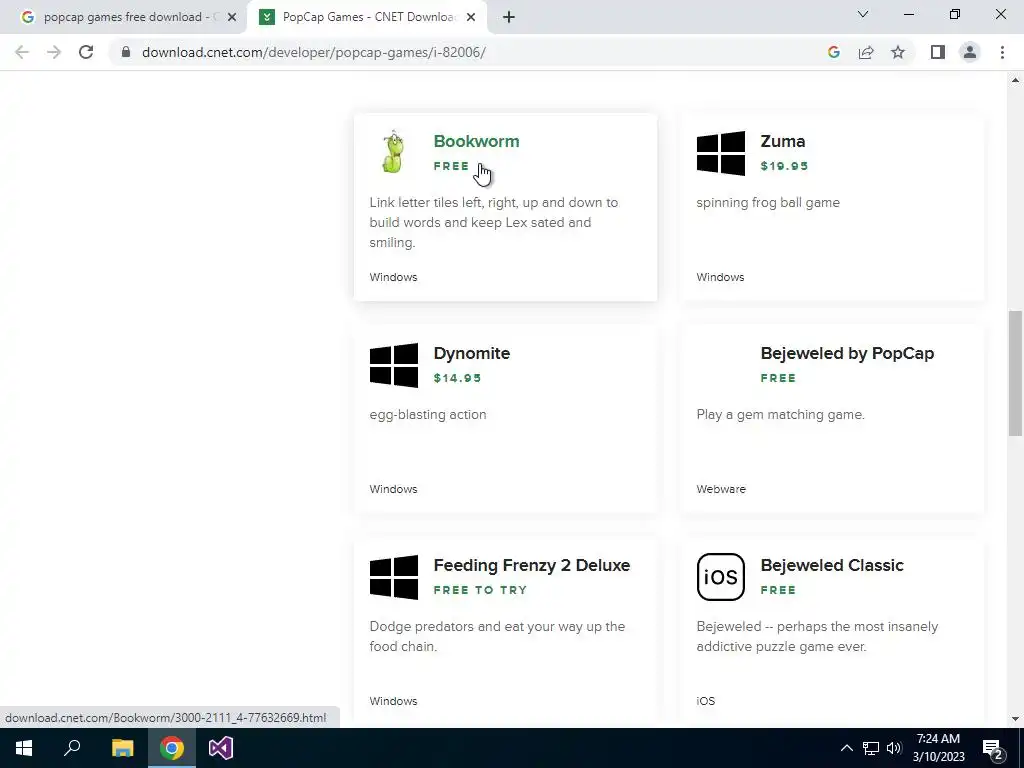This screenshot has width=1024, height=768.
Task: Open the Bookworm download link
Action: (476, 141)
